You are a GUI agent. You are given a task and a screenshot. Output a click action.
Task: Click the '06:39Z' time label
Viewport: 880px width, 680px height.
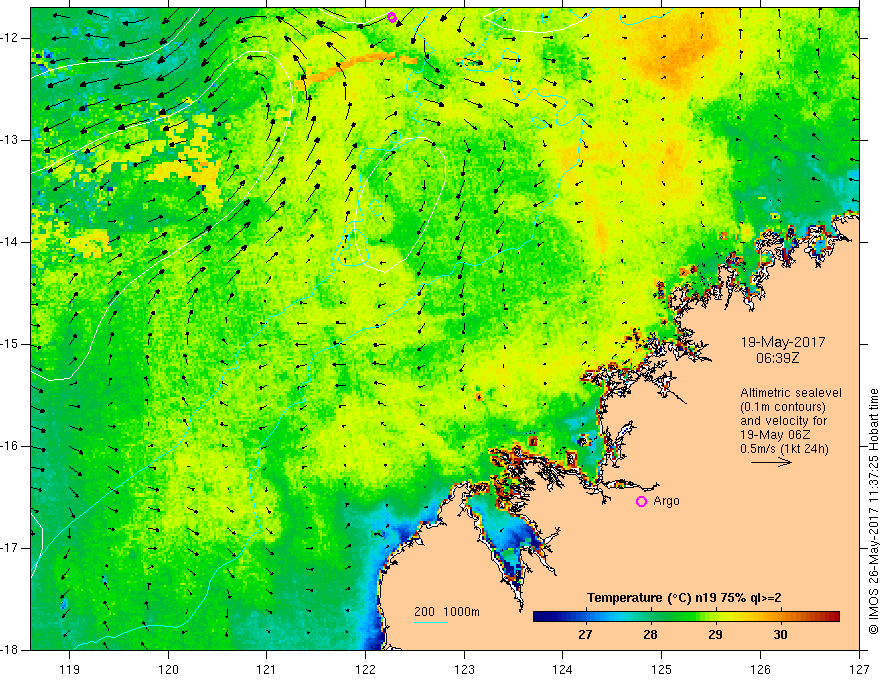click(777, 357)
